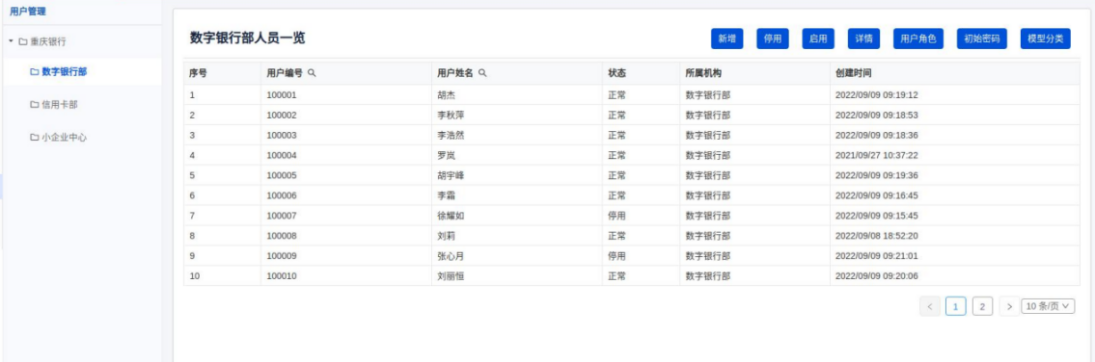Screen dimensions: 1095x362
Task: Click user number 100004
Action: point(281,155)
